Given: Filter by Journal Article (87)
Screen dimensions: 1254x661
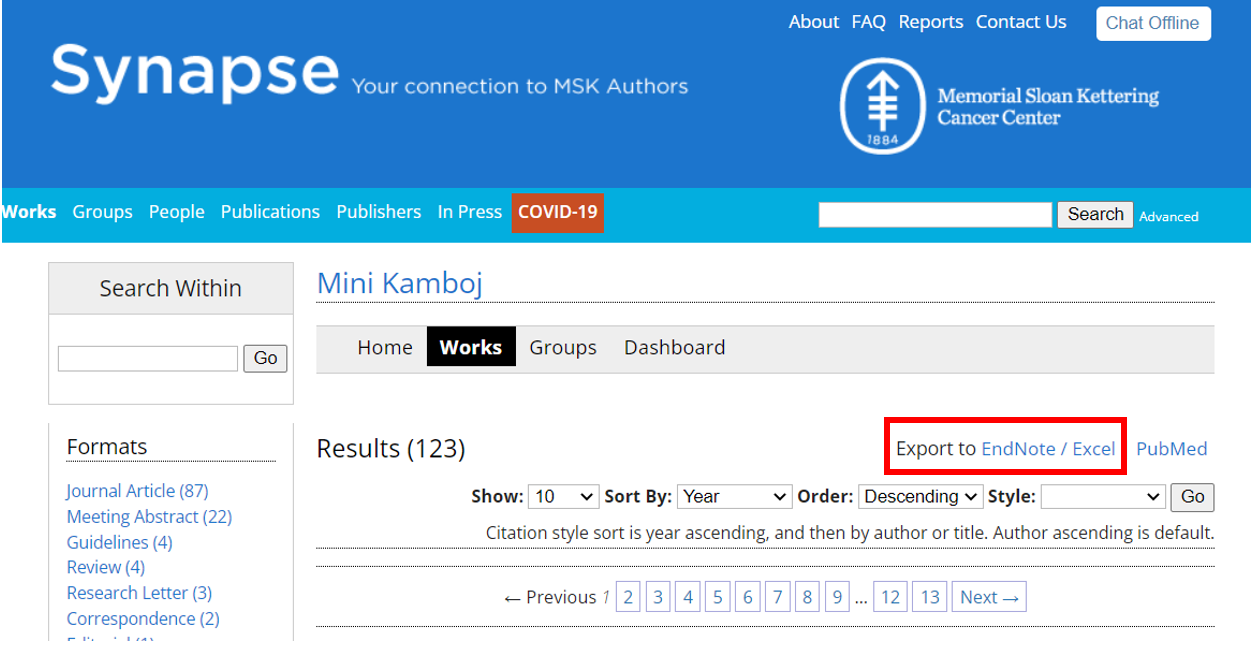Looking at the screenshot, I should pos(137,491).
